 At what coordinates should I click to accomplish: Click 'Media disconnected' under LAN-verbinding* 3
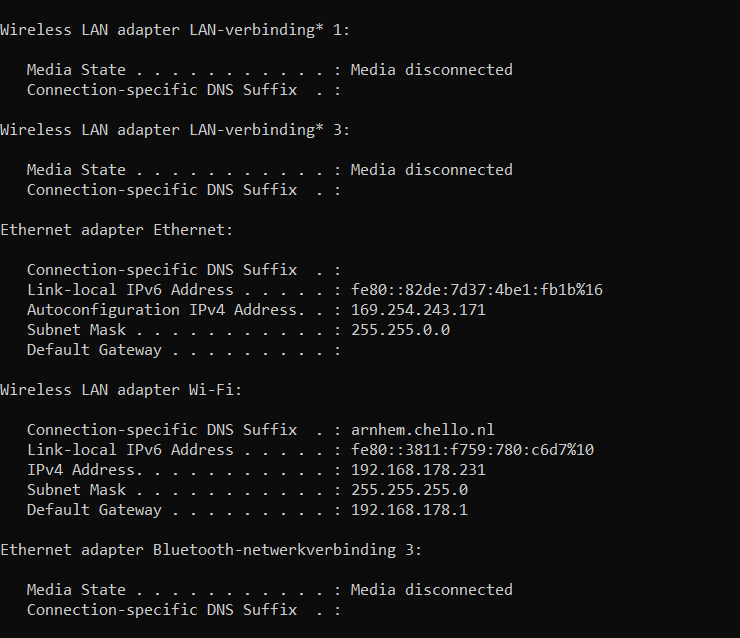431,170
